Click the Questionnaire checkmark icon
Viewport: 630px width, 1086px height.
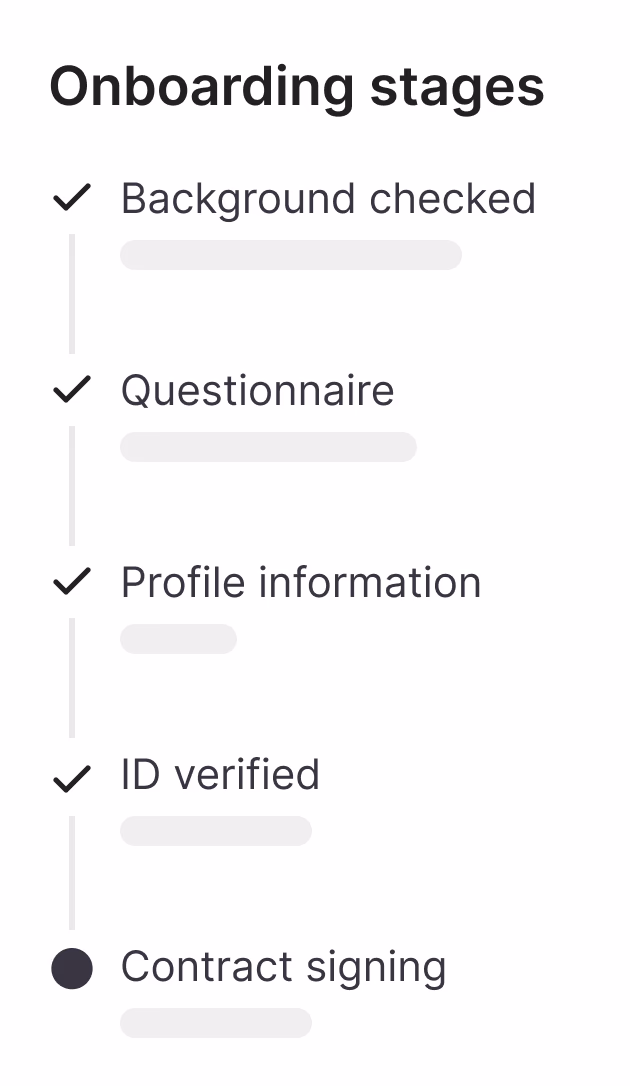(x=72, y=390)
